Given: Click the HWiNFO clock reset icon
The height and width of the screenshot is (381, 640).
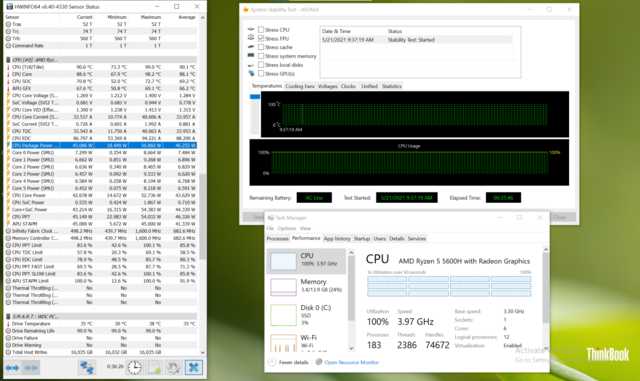Looking at the screenshot, I should [134, 368].
